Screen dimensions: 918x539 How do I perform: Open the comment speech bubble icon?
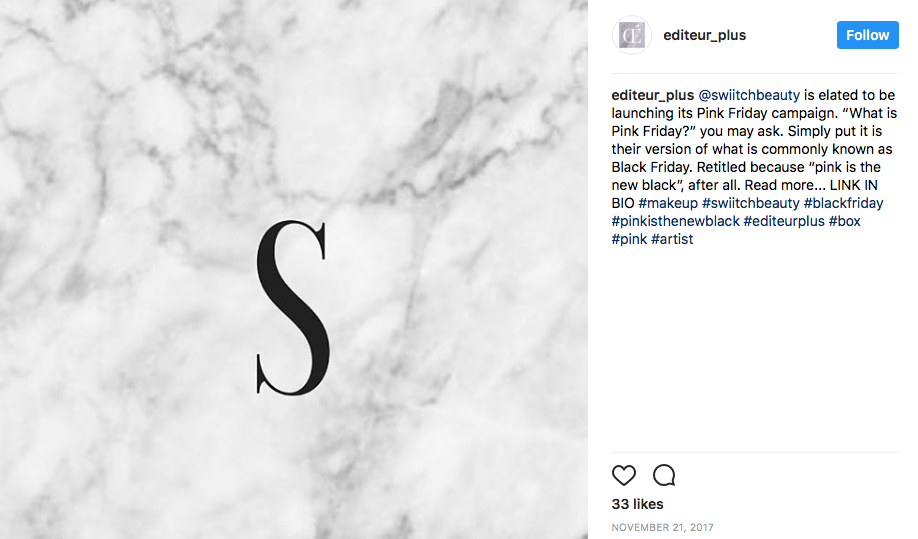[x=664, y=475]
